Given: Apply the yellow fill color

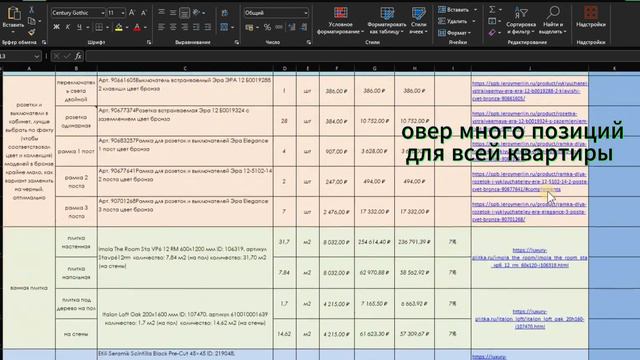Looking at the screenshot, I should 119,27.
